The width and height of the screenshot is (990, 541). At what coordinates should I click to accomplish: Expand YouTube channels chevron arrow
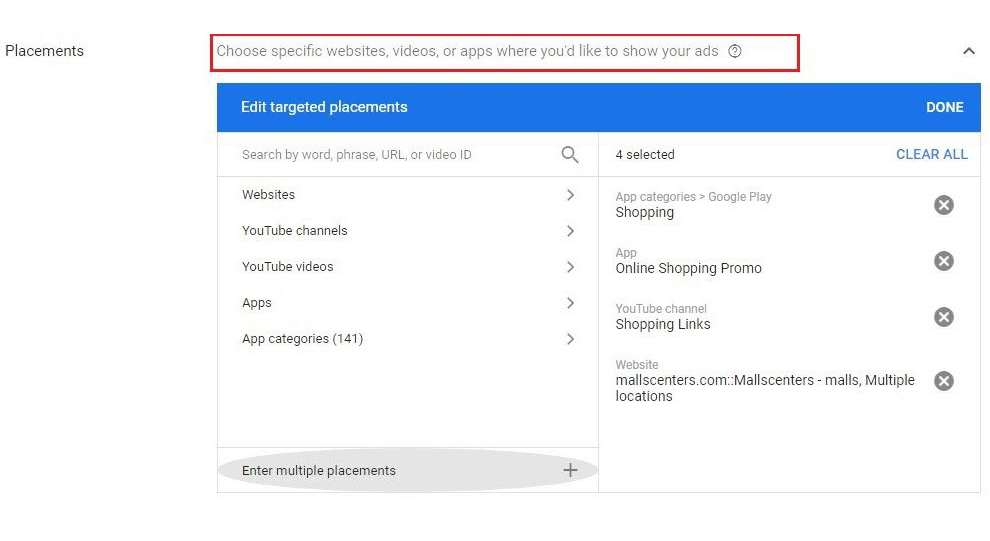(x=570, y=231)
